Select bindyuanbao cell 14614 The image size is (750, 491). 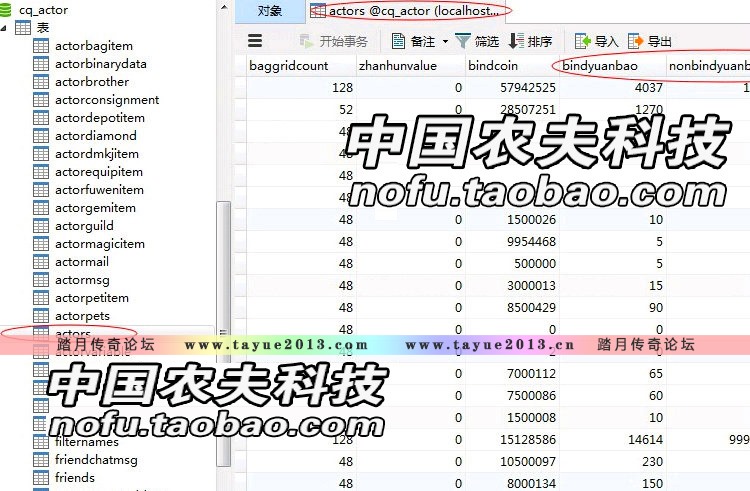(613, 440)
